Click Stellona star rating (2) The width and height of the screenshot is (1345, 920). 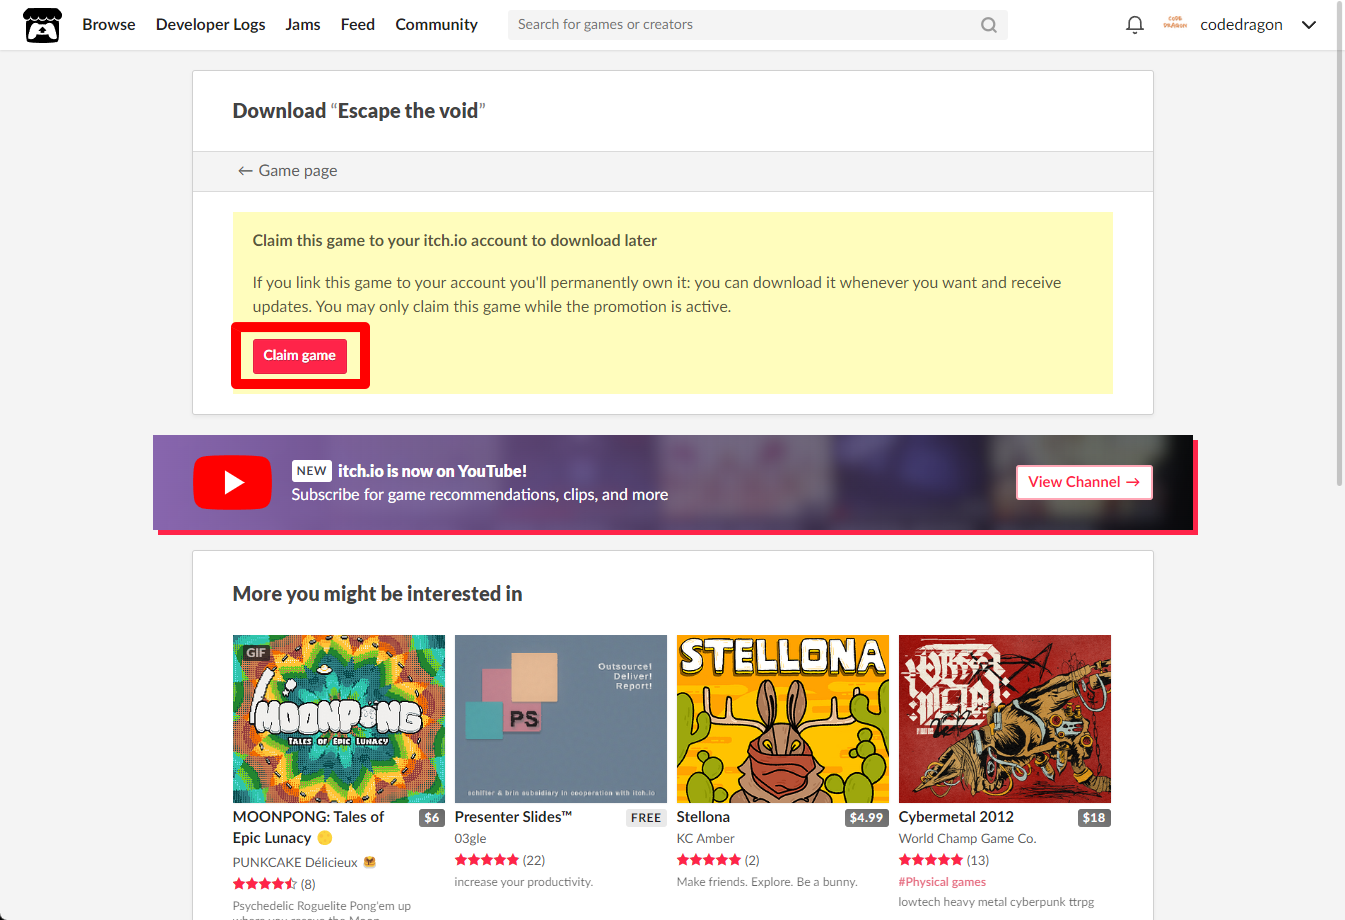(x=718, y=860)
